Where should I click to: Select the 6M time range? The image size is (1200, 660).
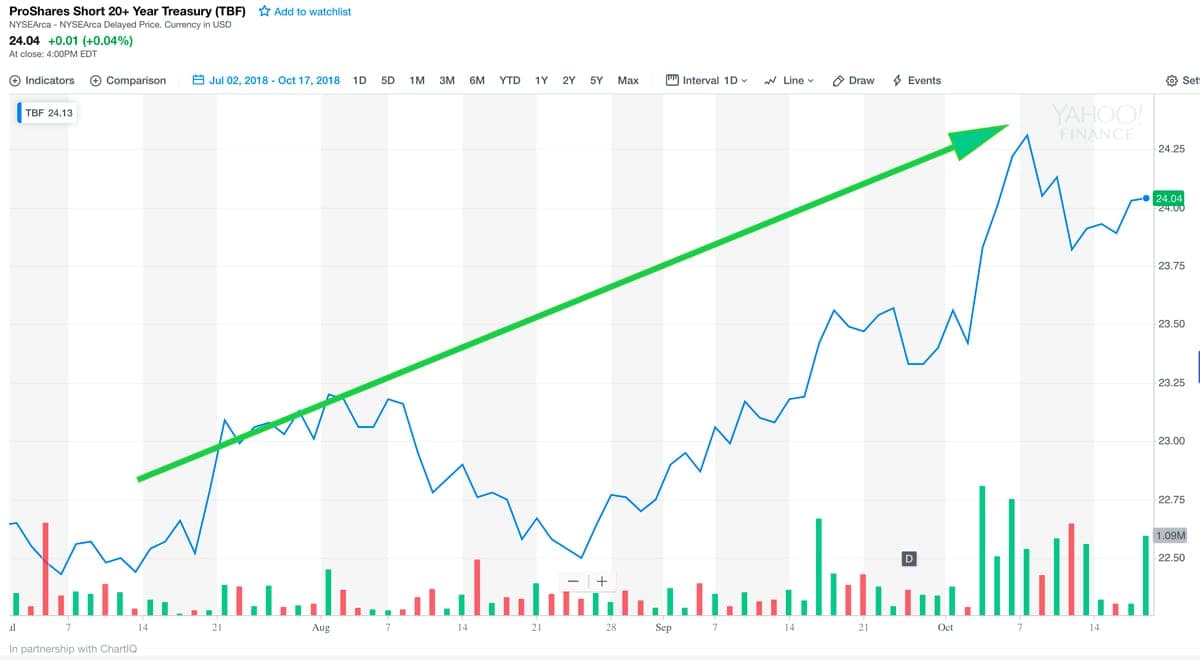point(477,80)
